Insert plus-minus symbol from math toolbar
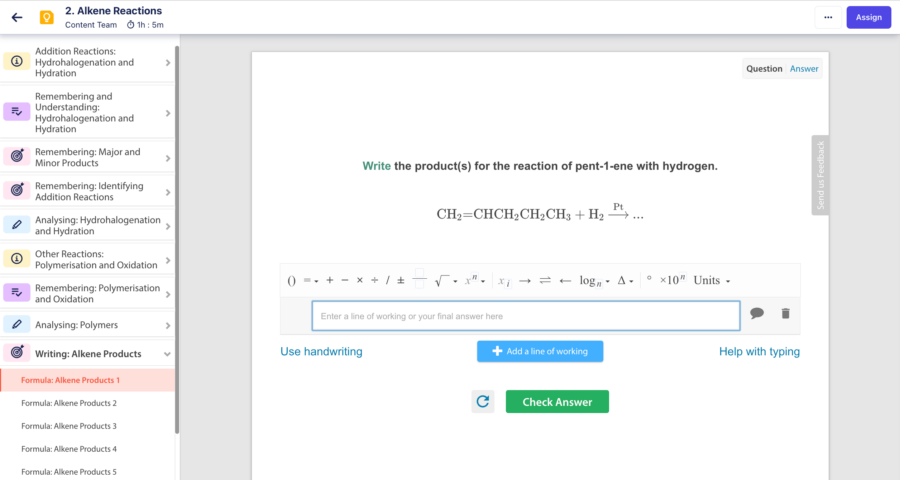Image resolution: width=900 pixels, height=480 pixels. pyautogui.click(x=401, y=280)
